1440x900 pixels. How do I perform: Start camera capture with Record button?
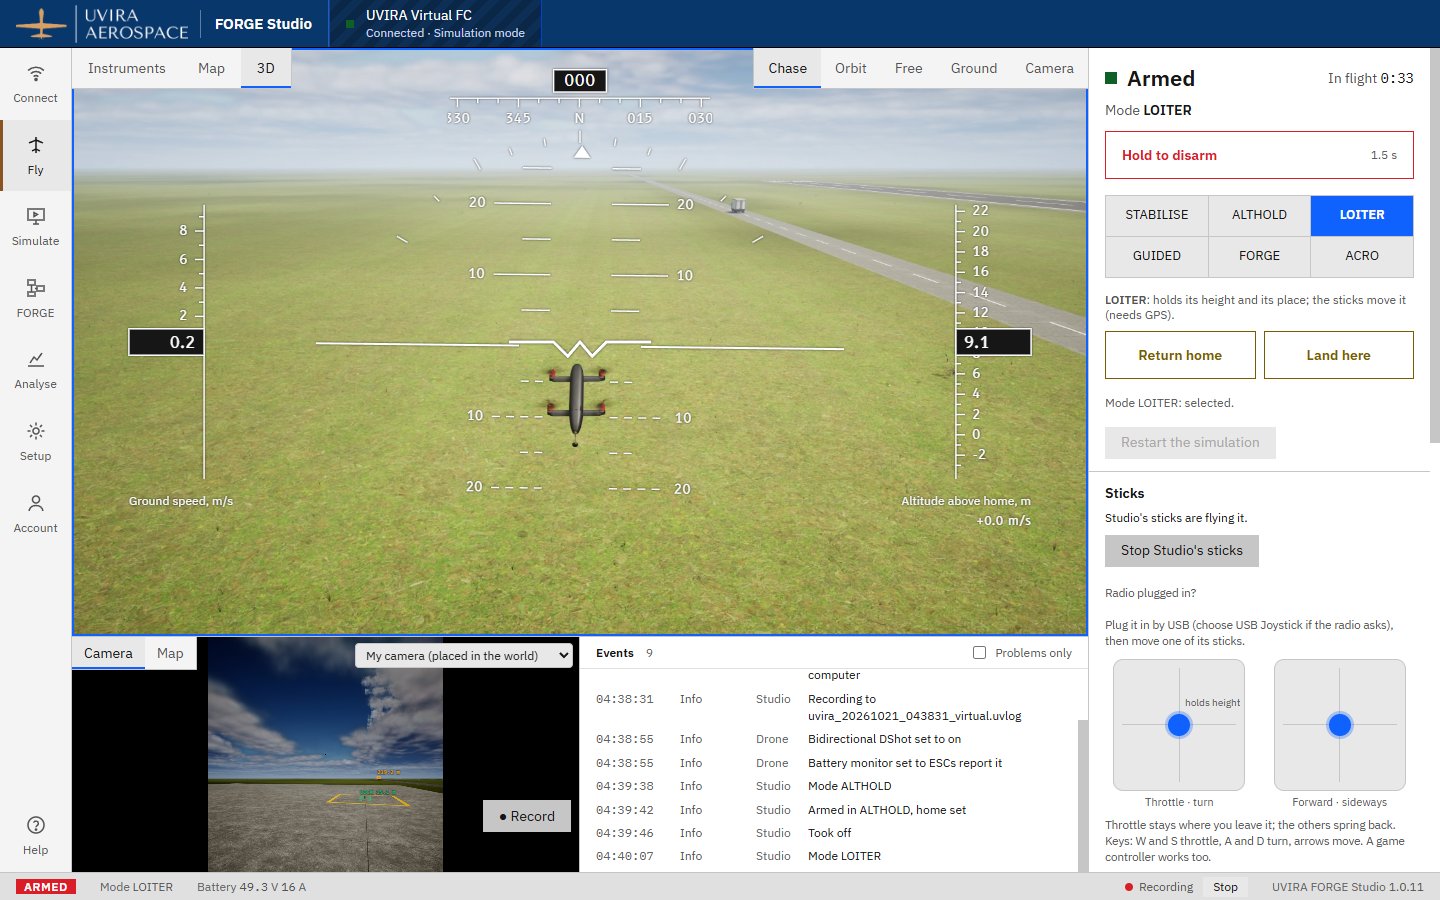click(527, 816)
